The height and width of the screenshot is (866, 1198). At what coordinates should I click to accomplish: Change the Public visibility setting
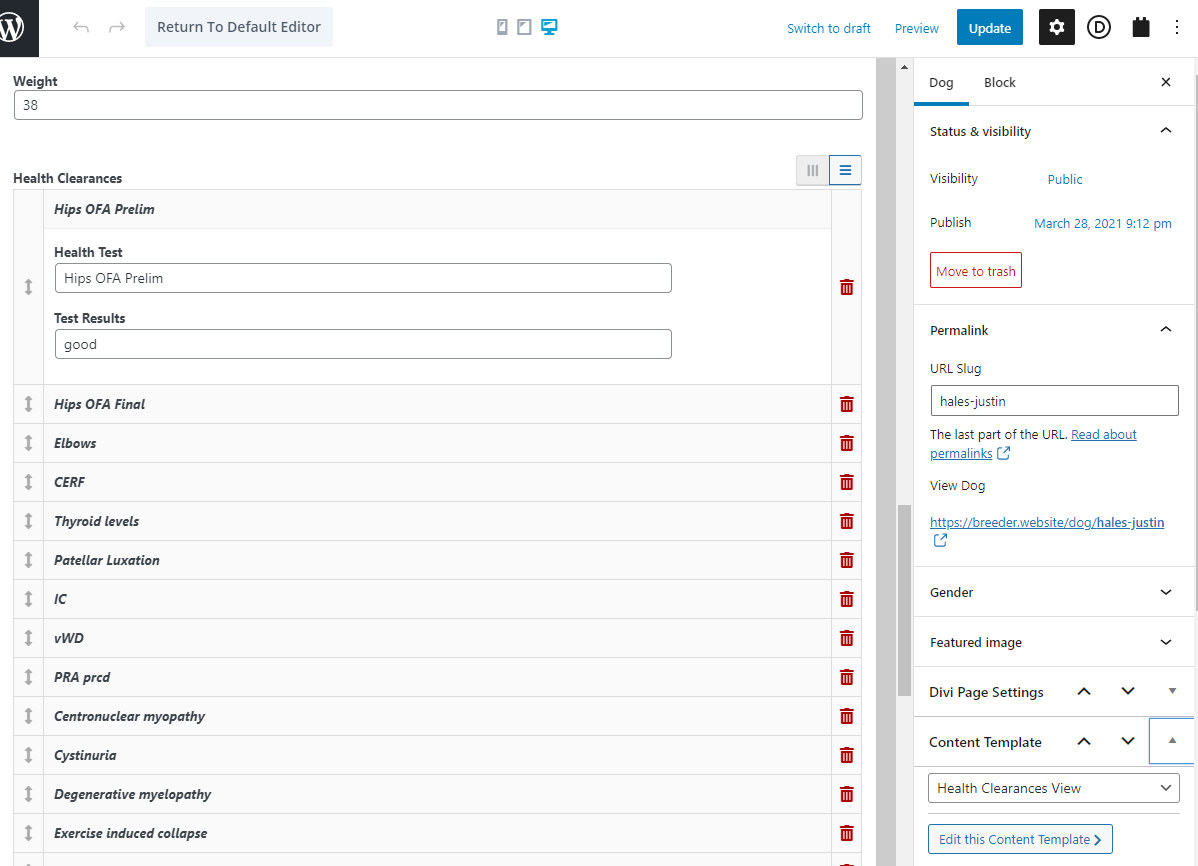(x=1064, y=179)
